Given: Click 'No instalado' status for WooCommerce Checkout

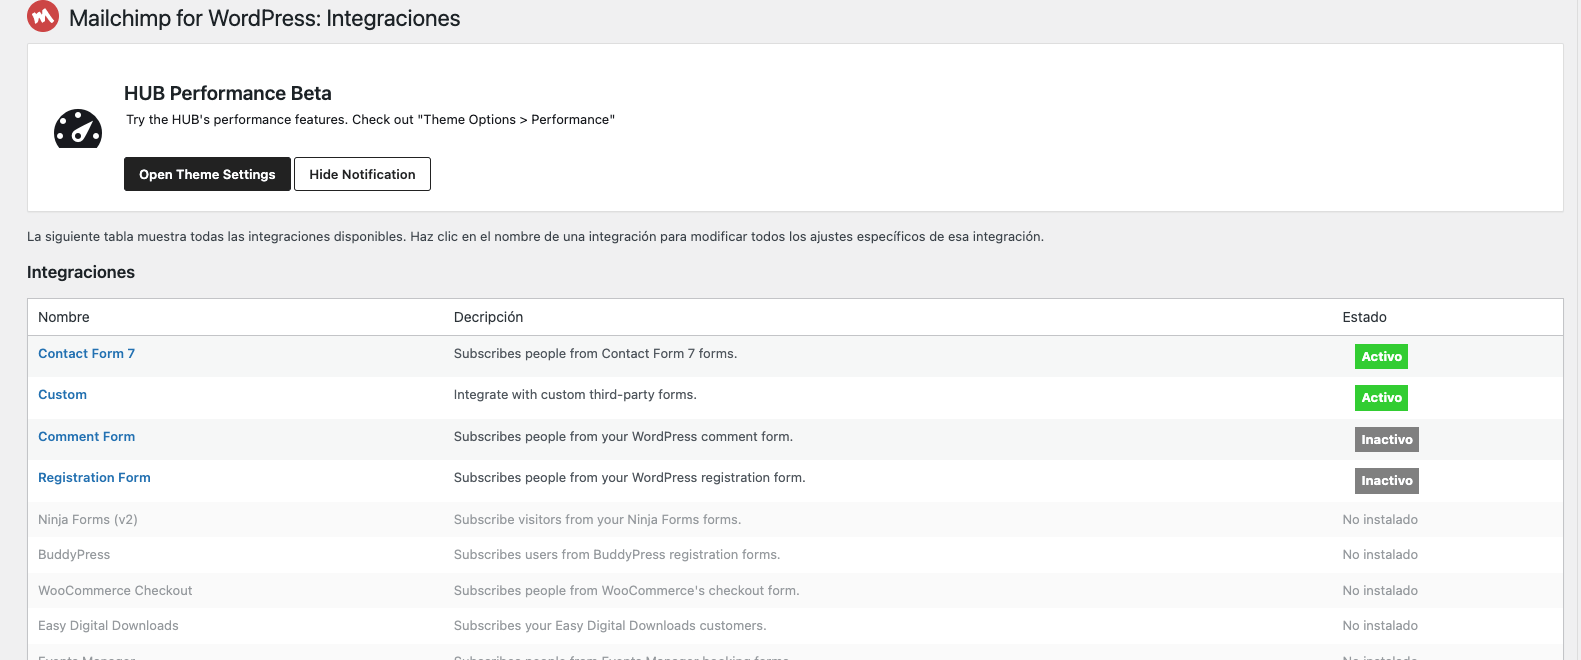Looking at the screenshot, I should click(x=1380, y=591).
